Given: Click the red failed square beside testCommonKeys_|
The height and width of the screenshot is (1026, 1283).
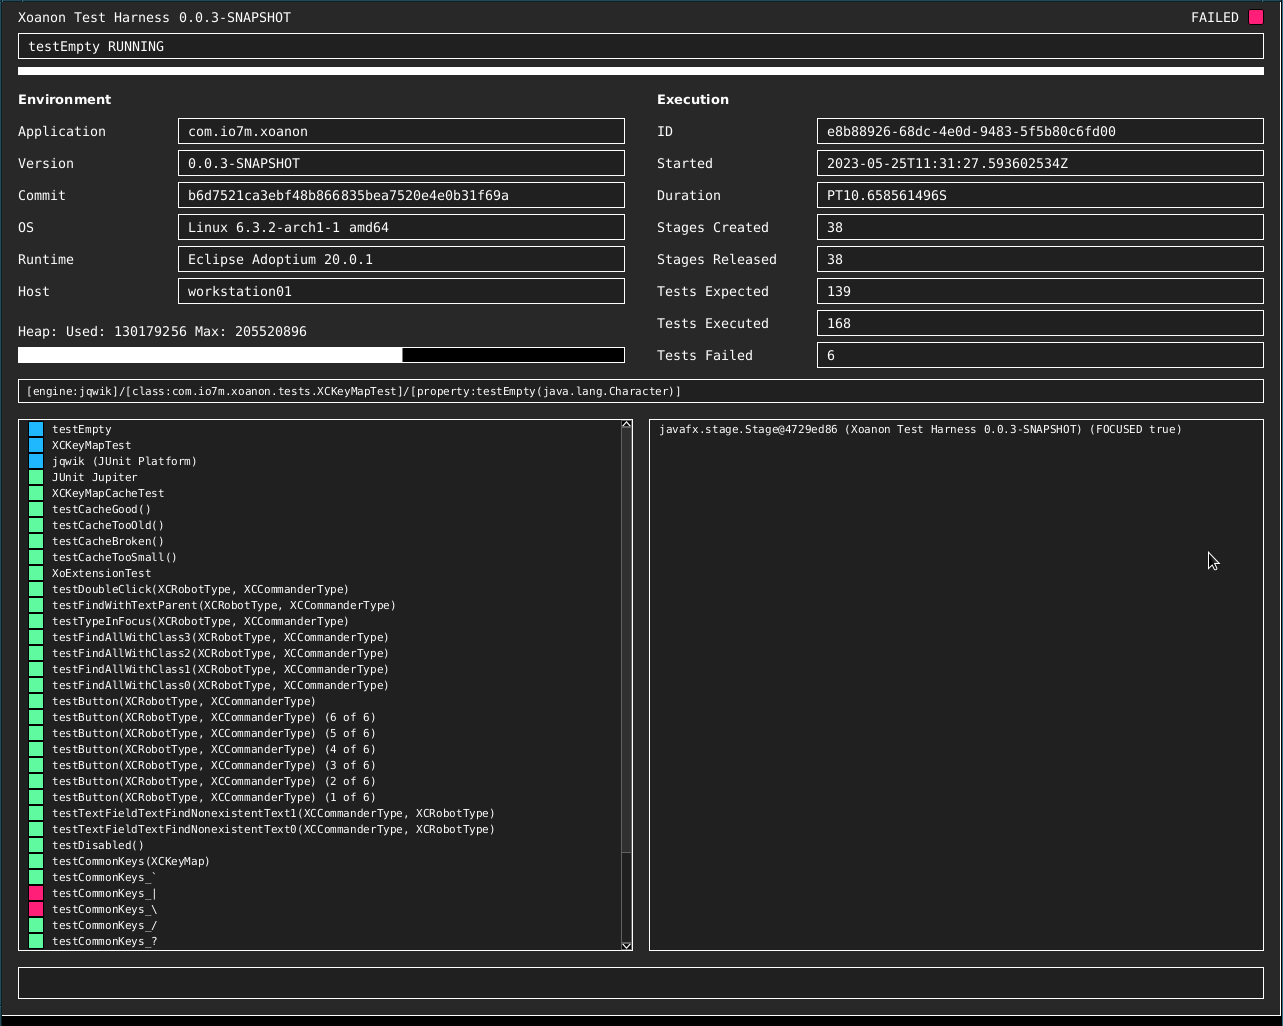Looking at the screenshot, I should click(x=36, y=893).
